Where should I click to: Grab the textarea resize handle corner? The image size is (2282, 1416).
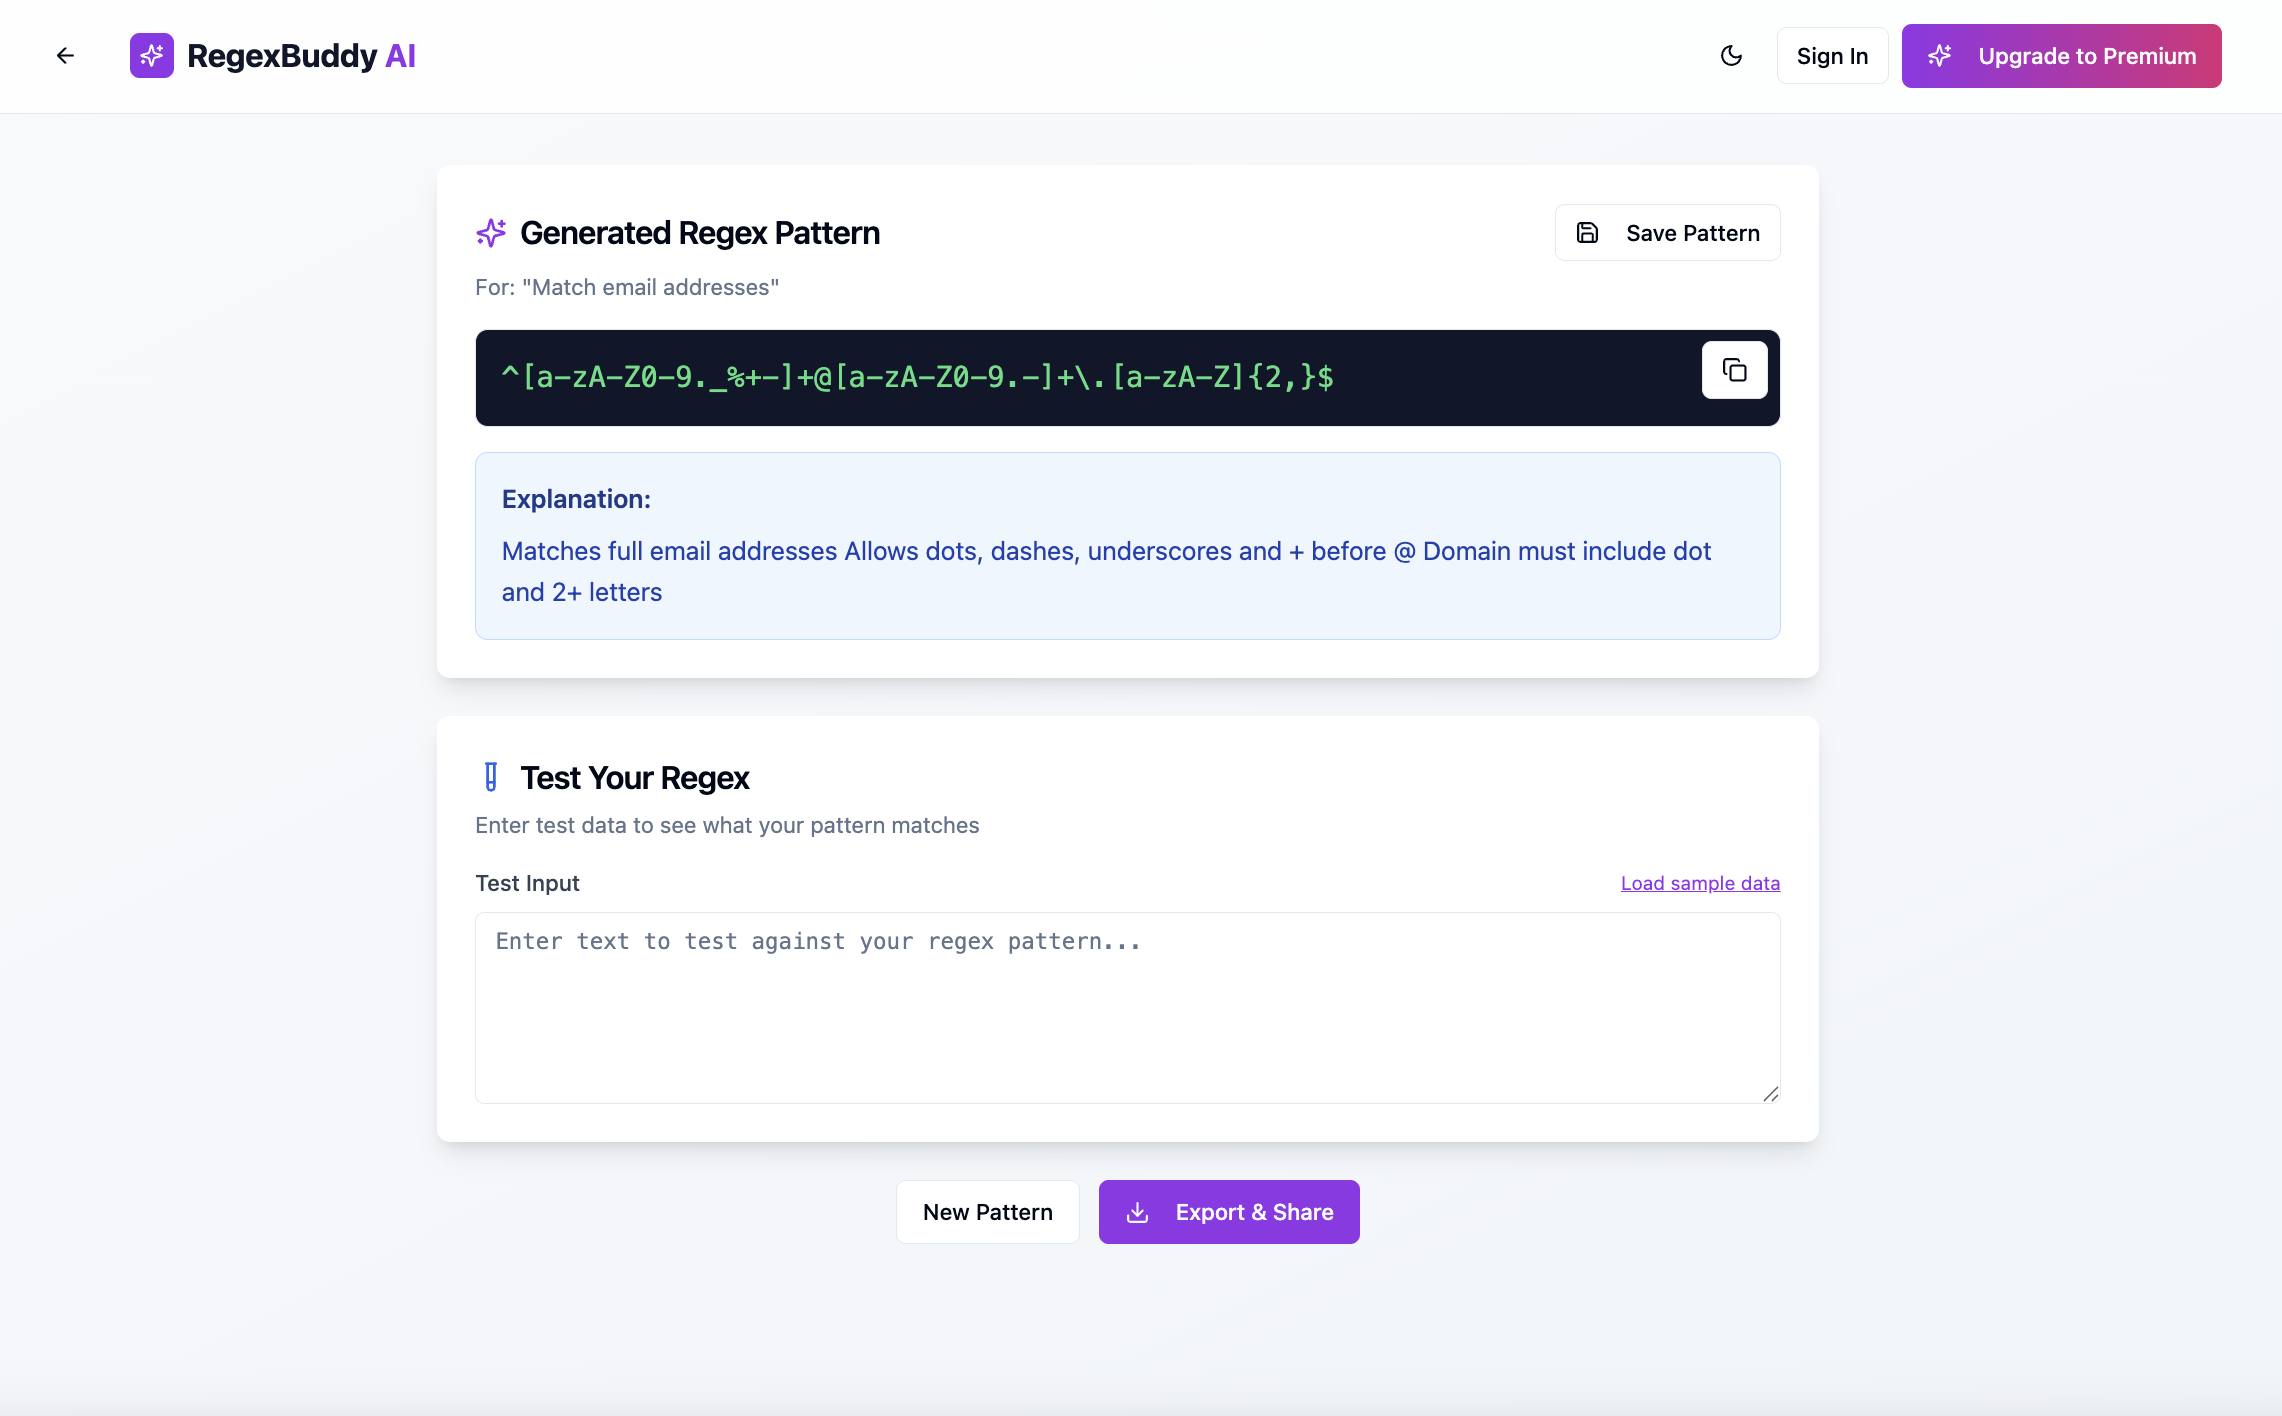[x=1770, y=1094]
